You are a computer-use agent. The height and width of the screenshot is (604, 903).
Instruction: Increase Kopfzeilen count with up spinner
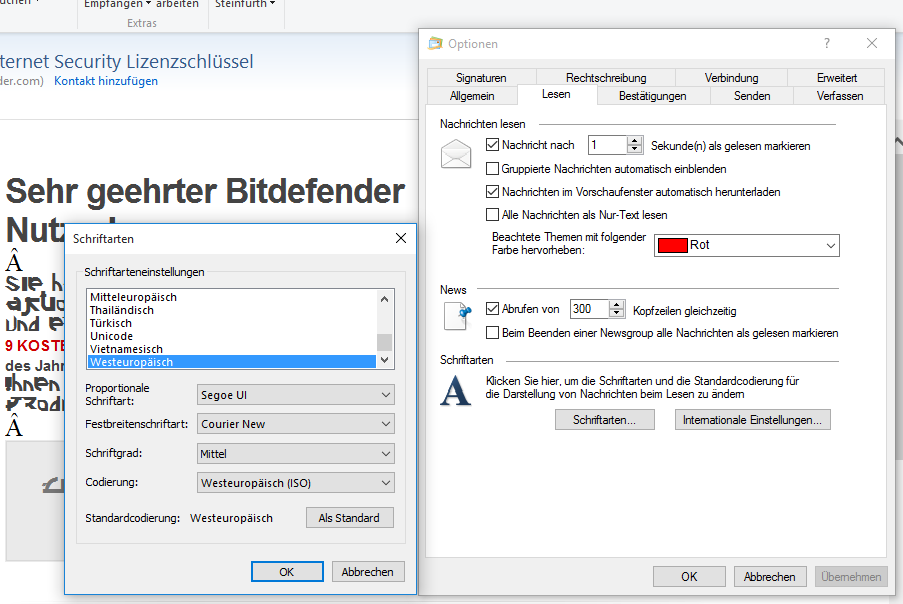617,304
